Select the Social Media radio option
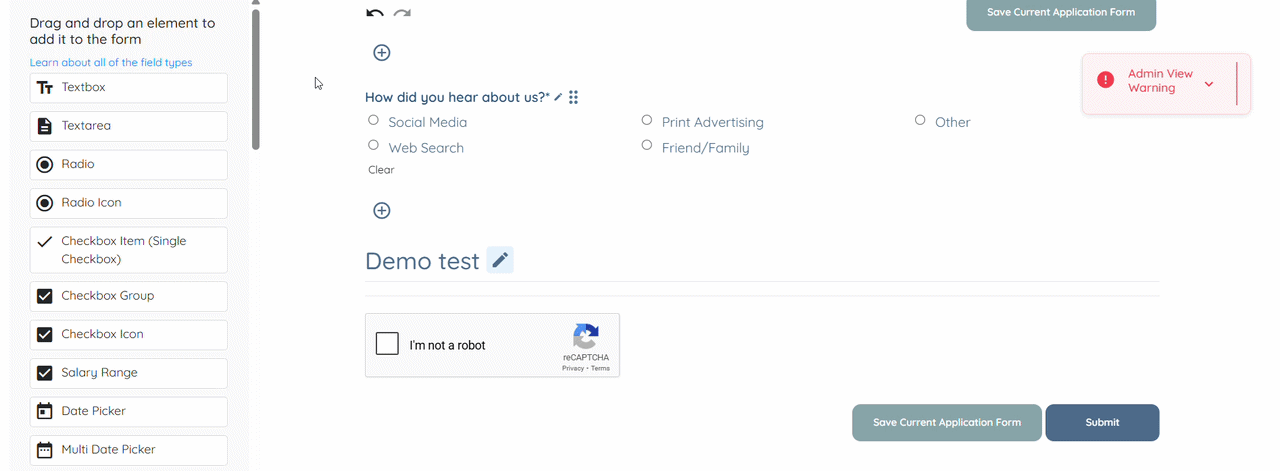This screenshot has width=1280, height=471. tap(373, 120)
